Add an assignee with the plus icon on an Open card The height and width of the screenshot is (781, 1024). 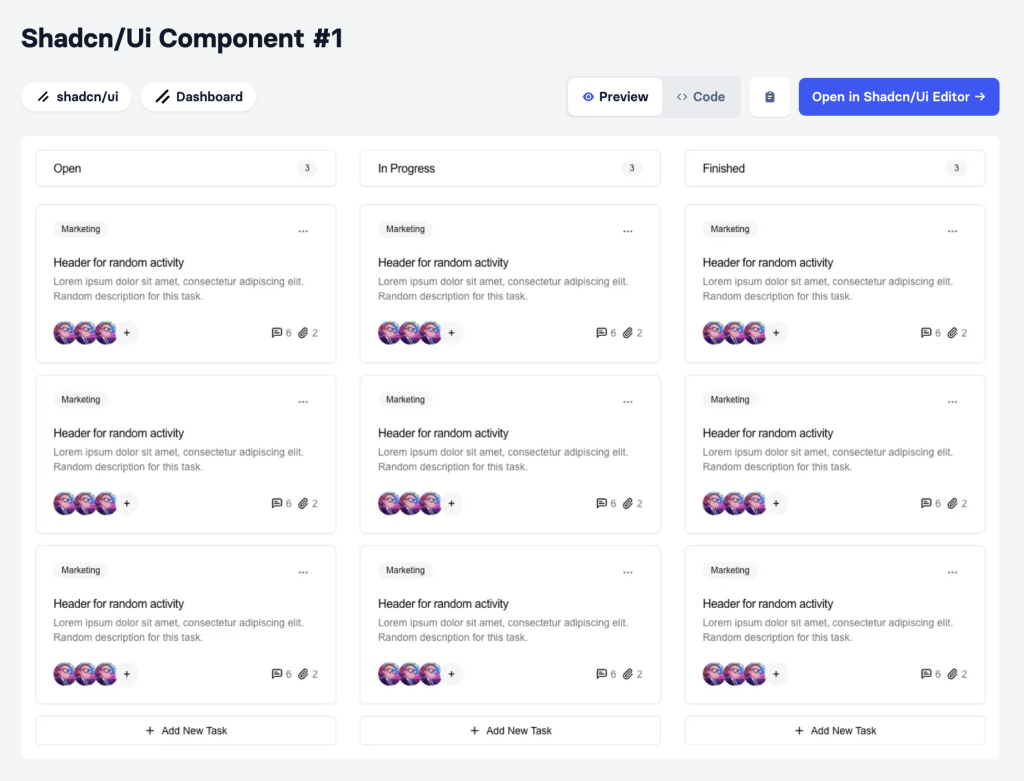click(x=126, y=333)
